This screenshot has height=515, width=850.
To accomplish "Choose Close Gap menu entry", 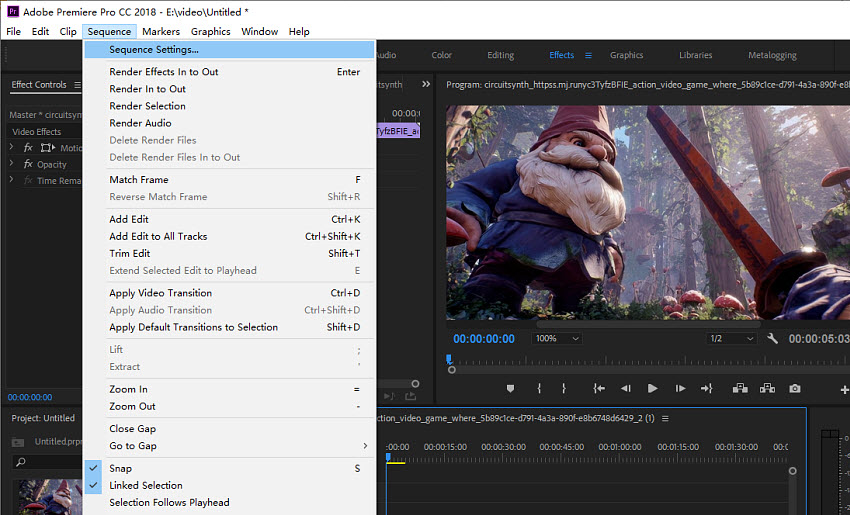I will tap(228, 428).
